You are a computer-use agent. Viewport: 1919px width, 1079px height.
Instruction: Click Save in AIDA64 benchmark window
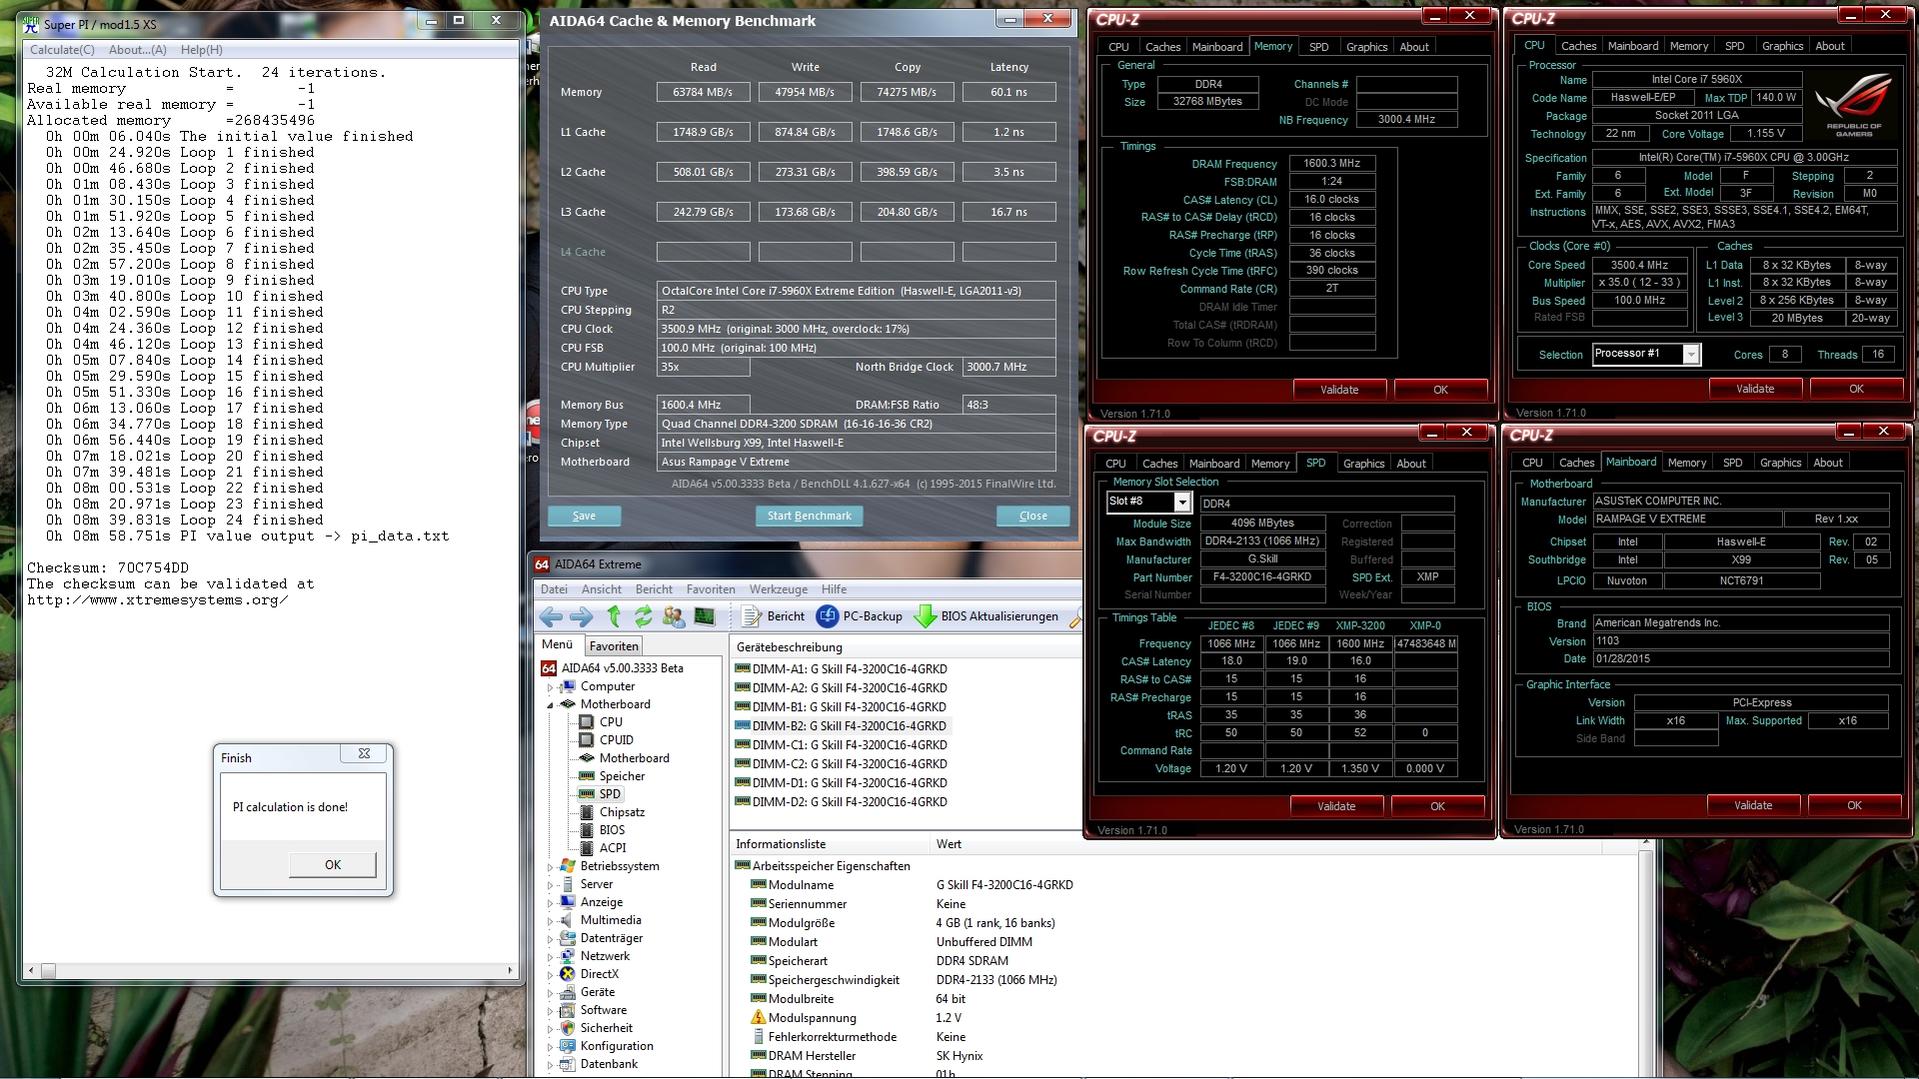(x=584, y=516)
